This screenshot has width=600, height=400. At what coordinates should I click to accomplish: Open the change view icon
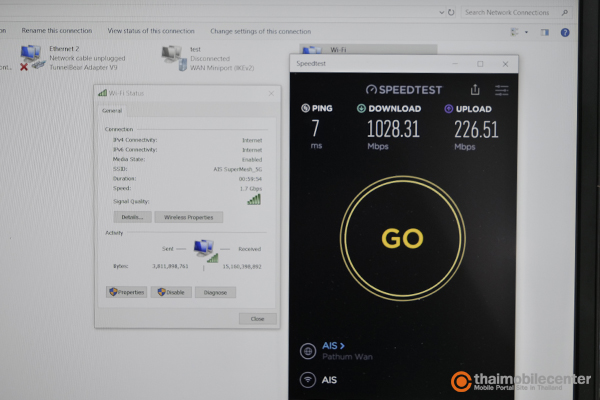point(515,32)
